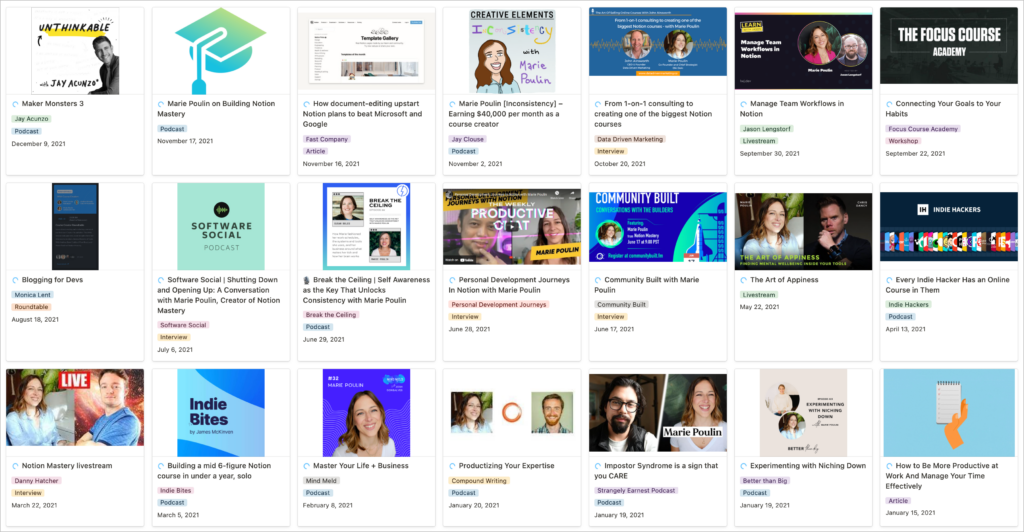Open Manage Team Workflows in Notion title
This screenshot has height=532, width=1024.
pyautogui.click(x=792, y=108)
